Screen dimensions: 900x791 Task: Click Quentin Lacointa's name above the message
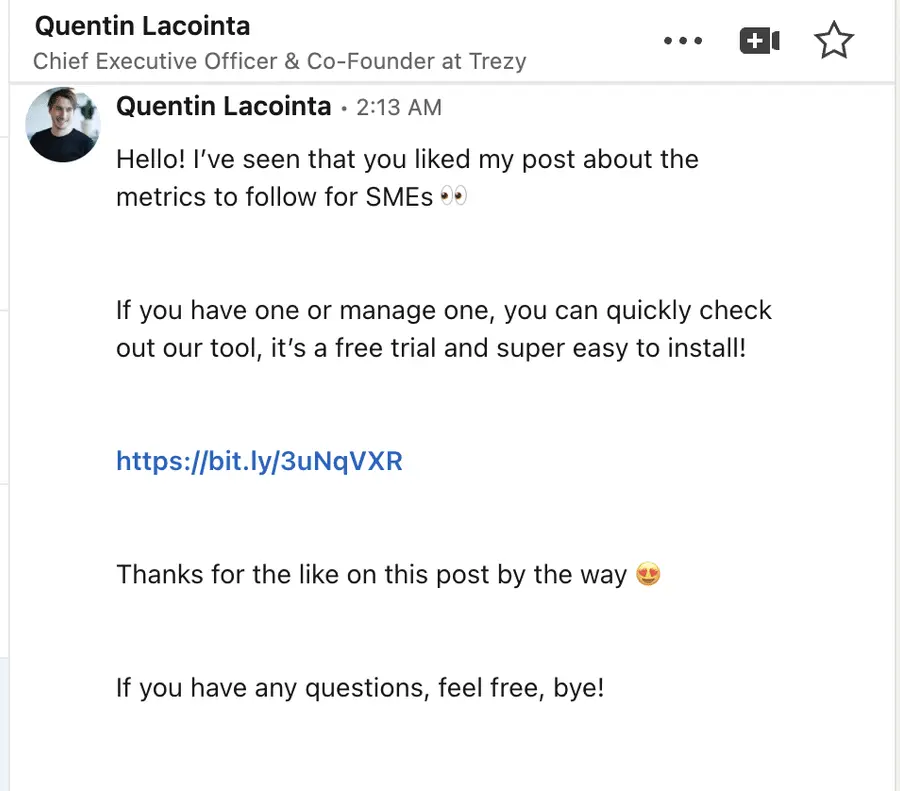[x=222, y=107]
